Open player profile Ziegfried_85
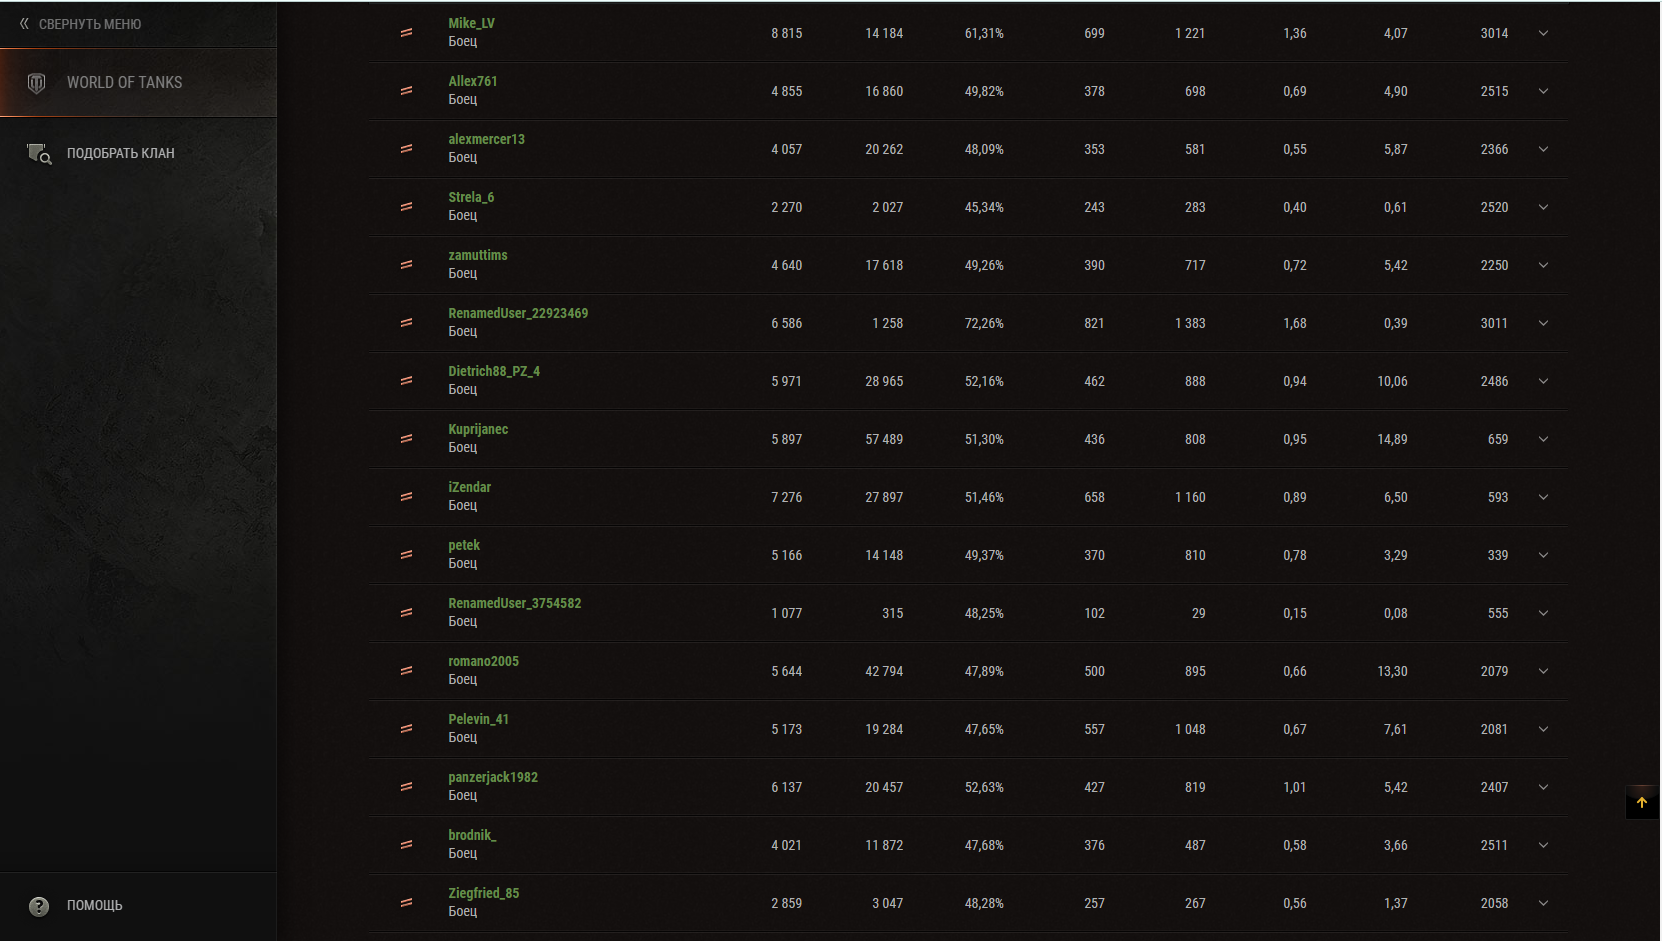Image resolution: width=1662 pixels, height=941 pixels. [484, 893]
